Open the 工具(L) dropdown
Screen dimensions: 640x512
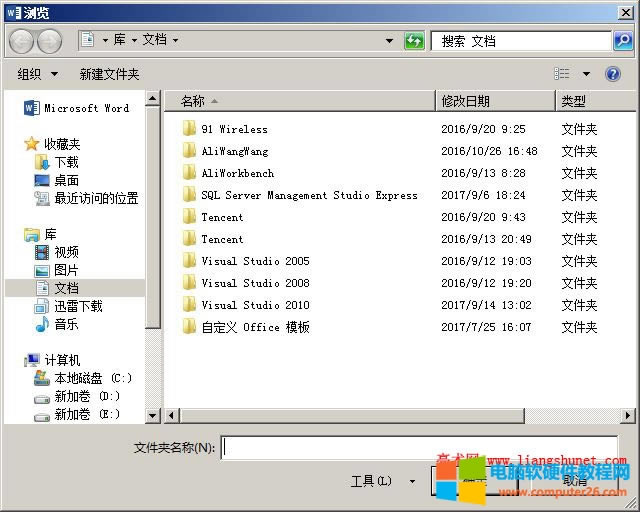point(383,481)
